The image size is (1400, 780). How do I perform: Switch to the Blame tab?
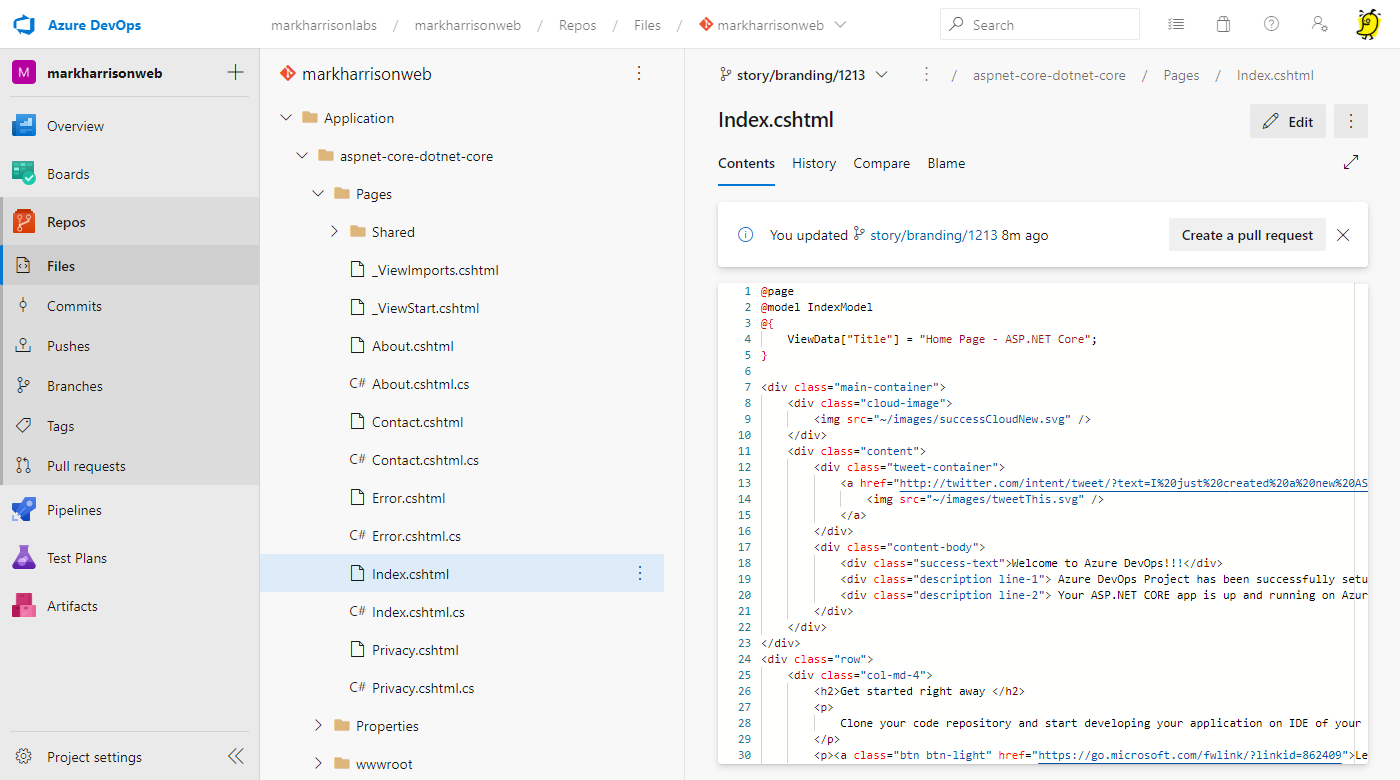[x=945, y=163]
